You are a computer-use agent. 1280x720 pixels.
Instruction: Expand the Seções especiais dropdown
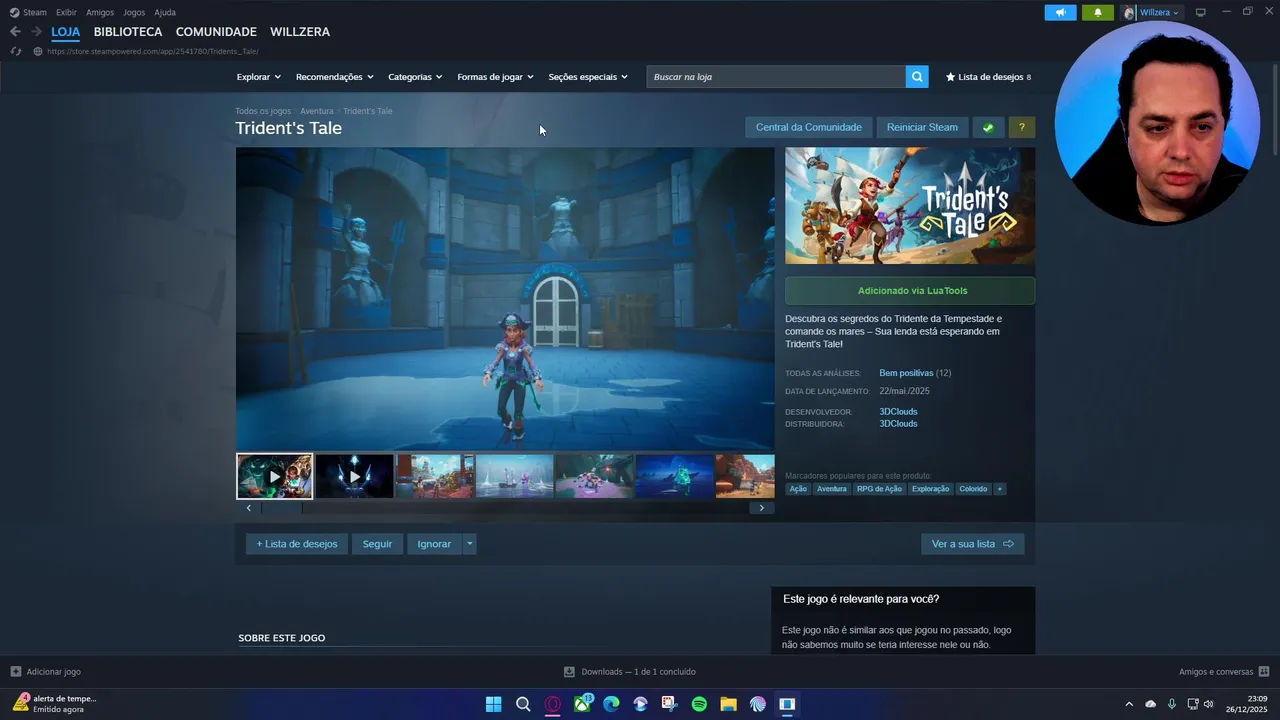[588, 77]
